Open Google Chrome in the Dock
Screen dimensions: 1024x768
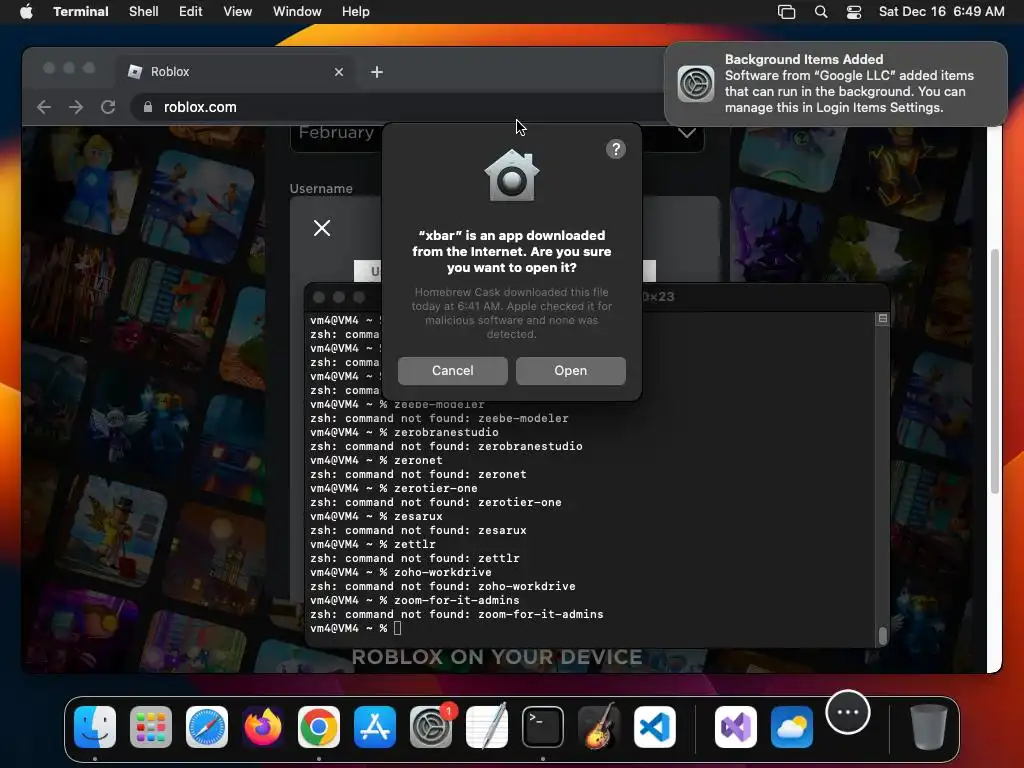pos(319,727)
